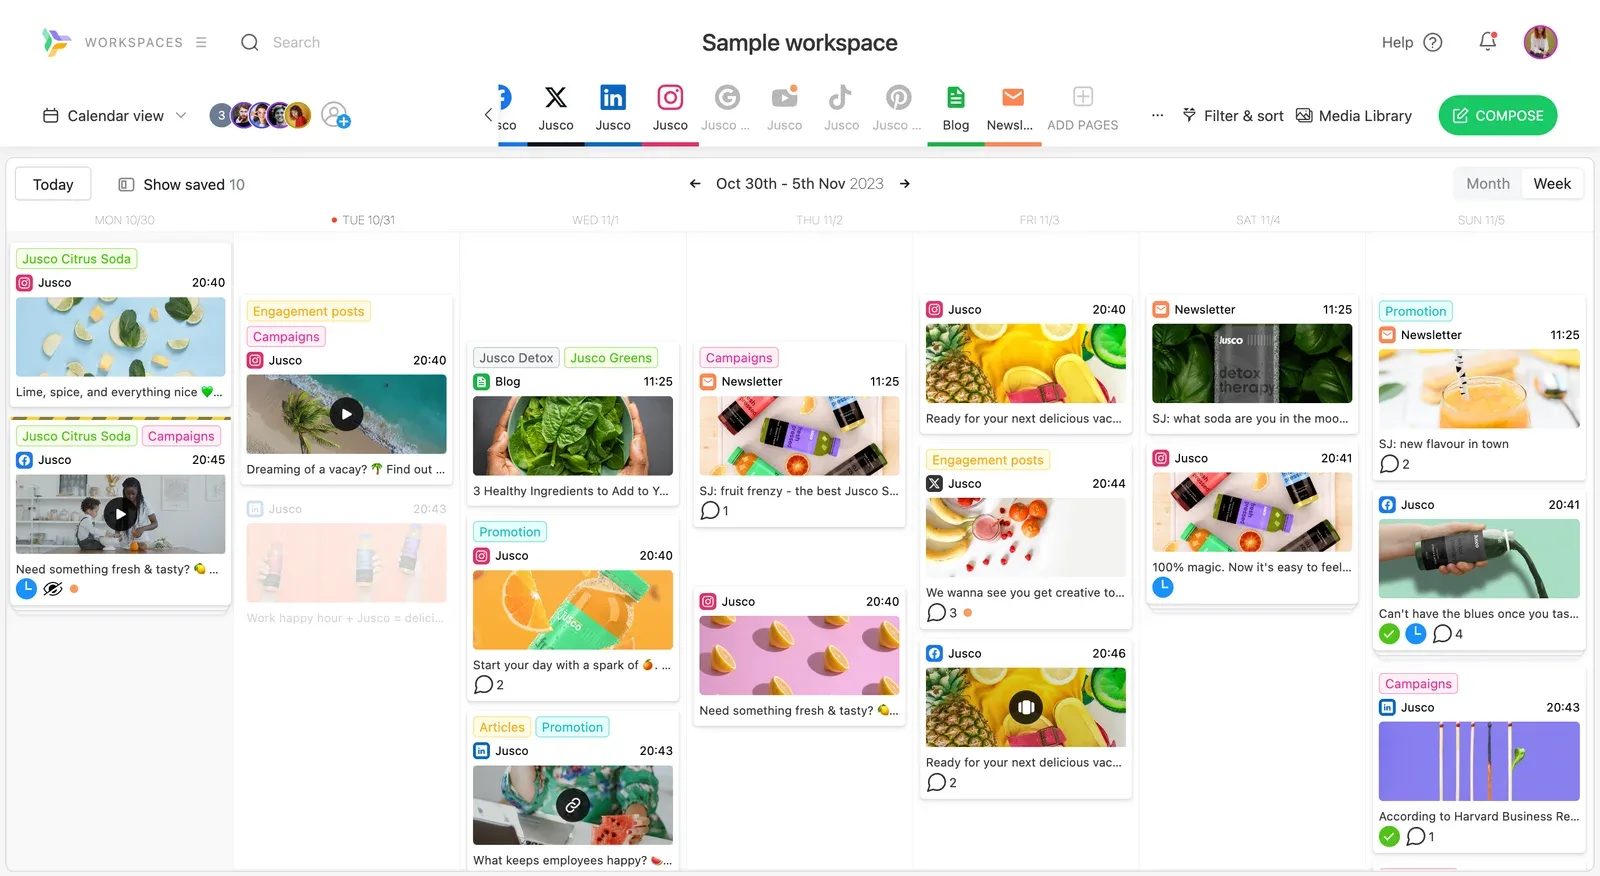Play the 'Dreaming of a vacay' video

[346, 414]
